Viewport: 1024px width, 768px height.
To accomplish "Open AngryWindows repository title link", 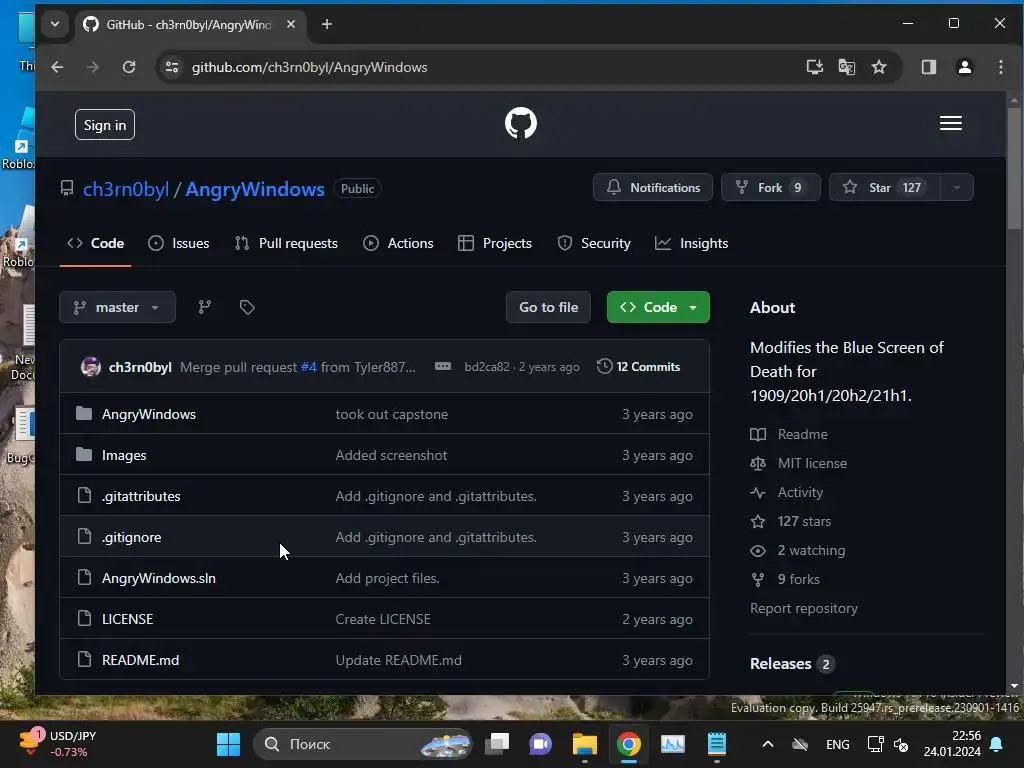I will click(255, 189).
